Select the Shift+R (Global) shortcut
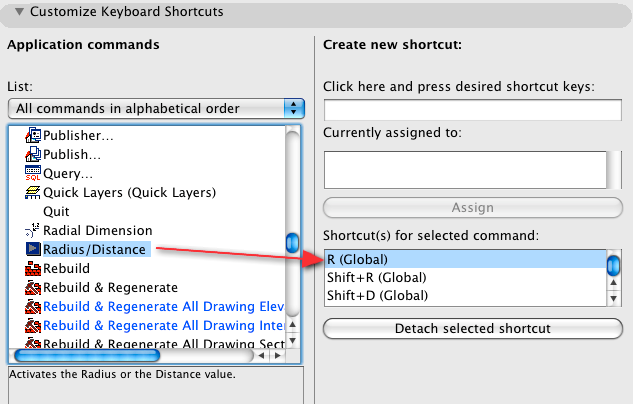Screen dimensions: 633x404 (x=376, y=277)
